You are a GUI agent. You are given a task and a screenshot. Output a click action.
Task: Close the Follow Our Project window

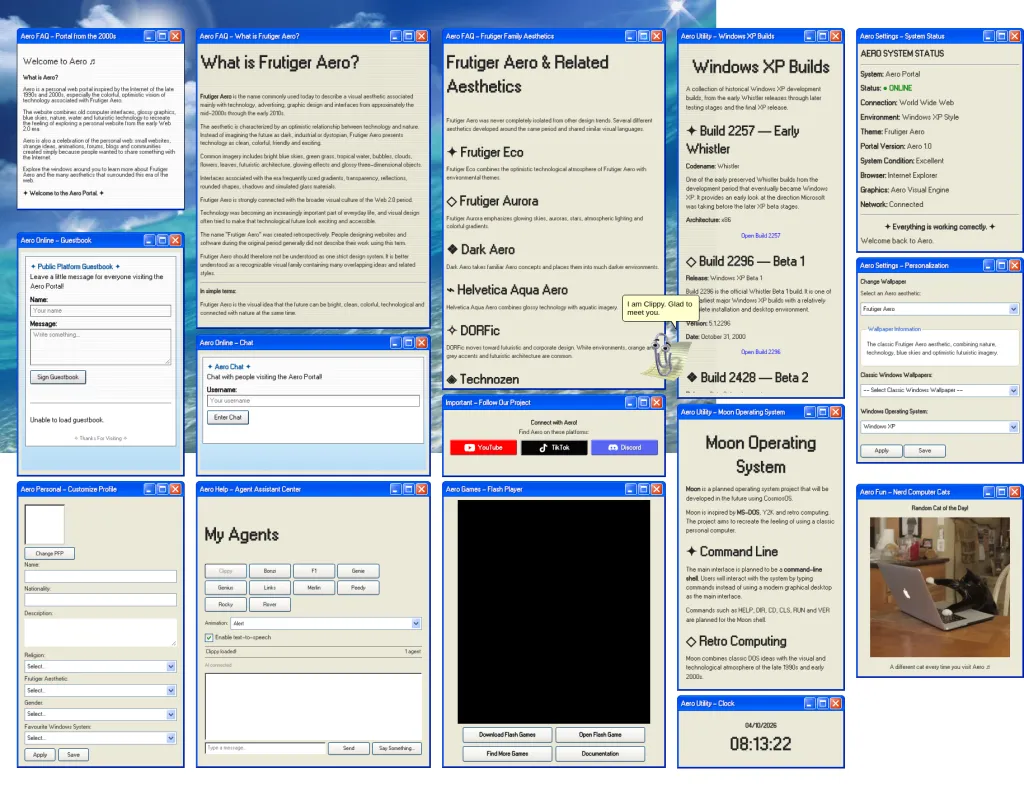(x=656, y=402)
